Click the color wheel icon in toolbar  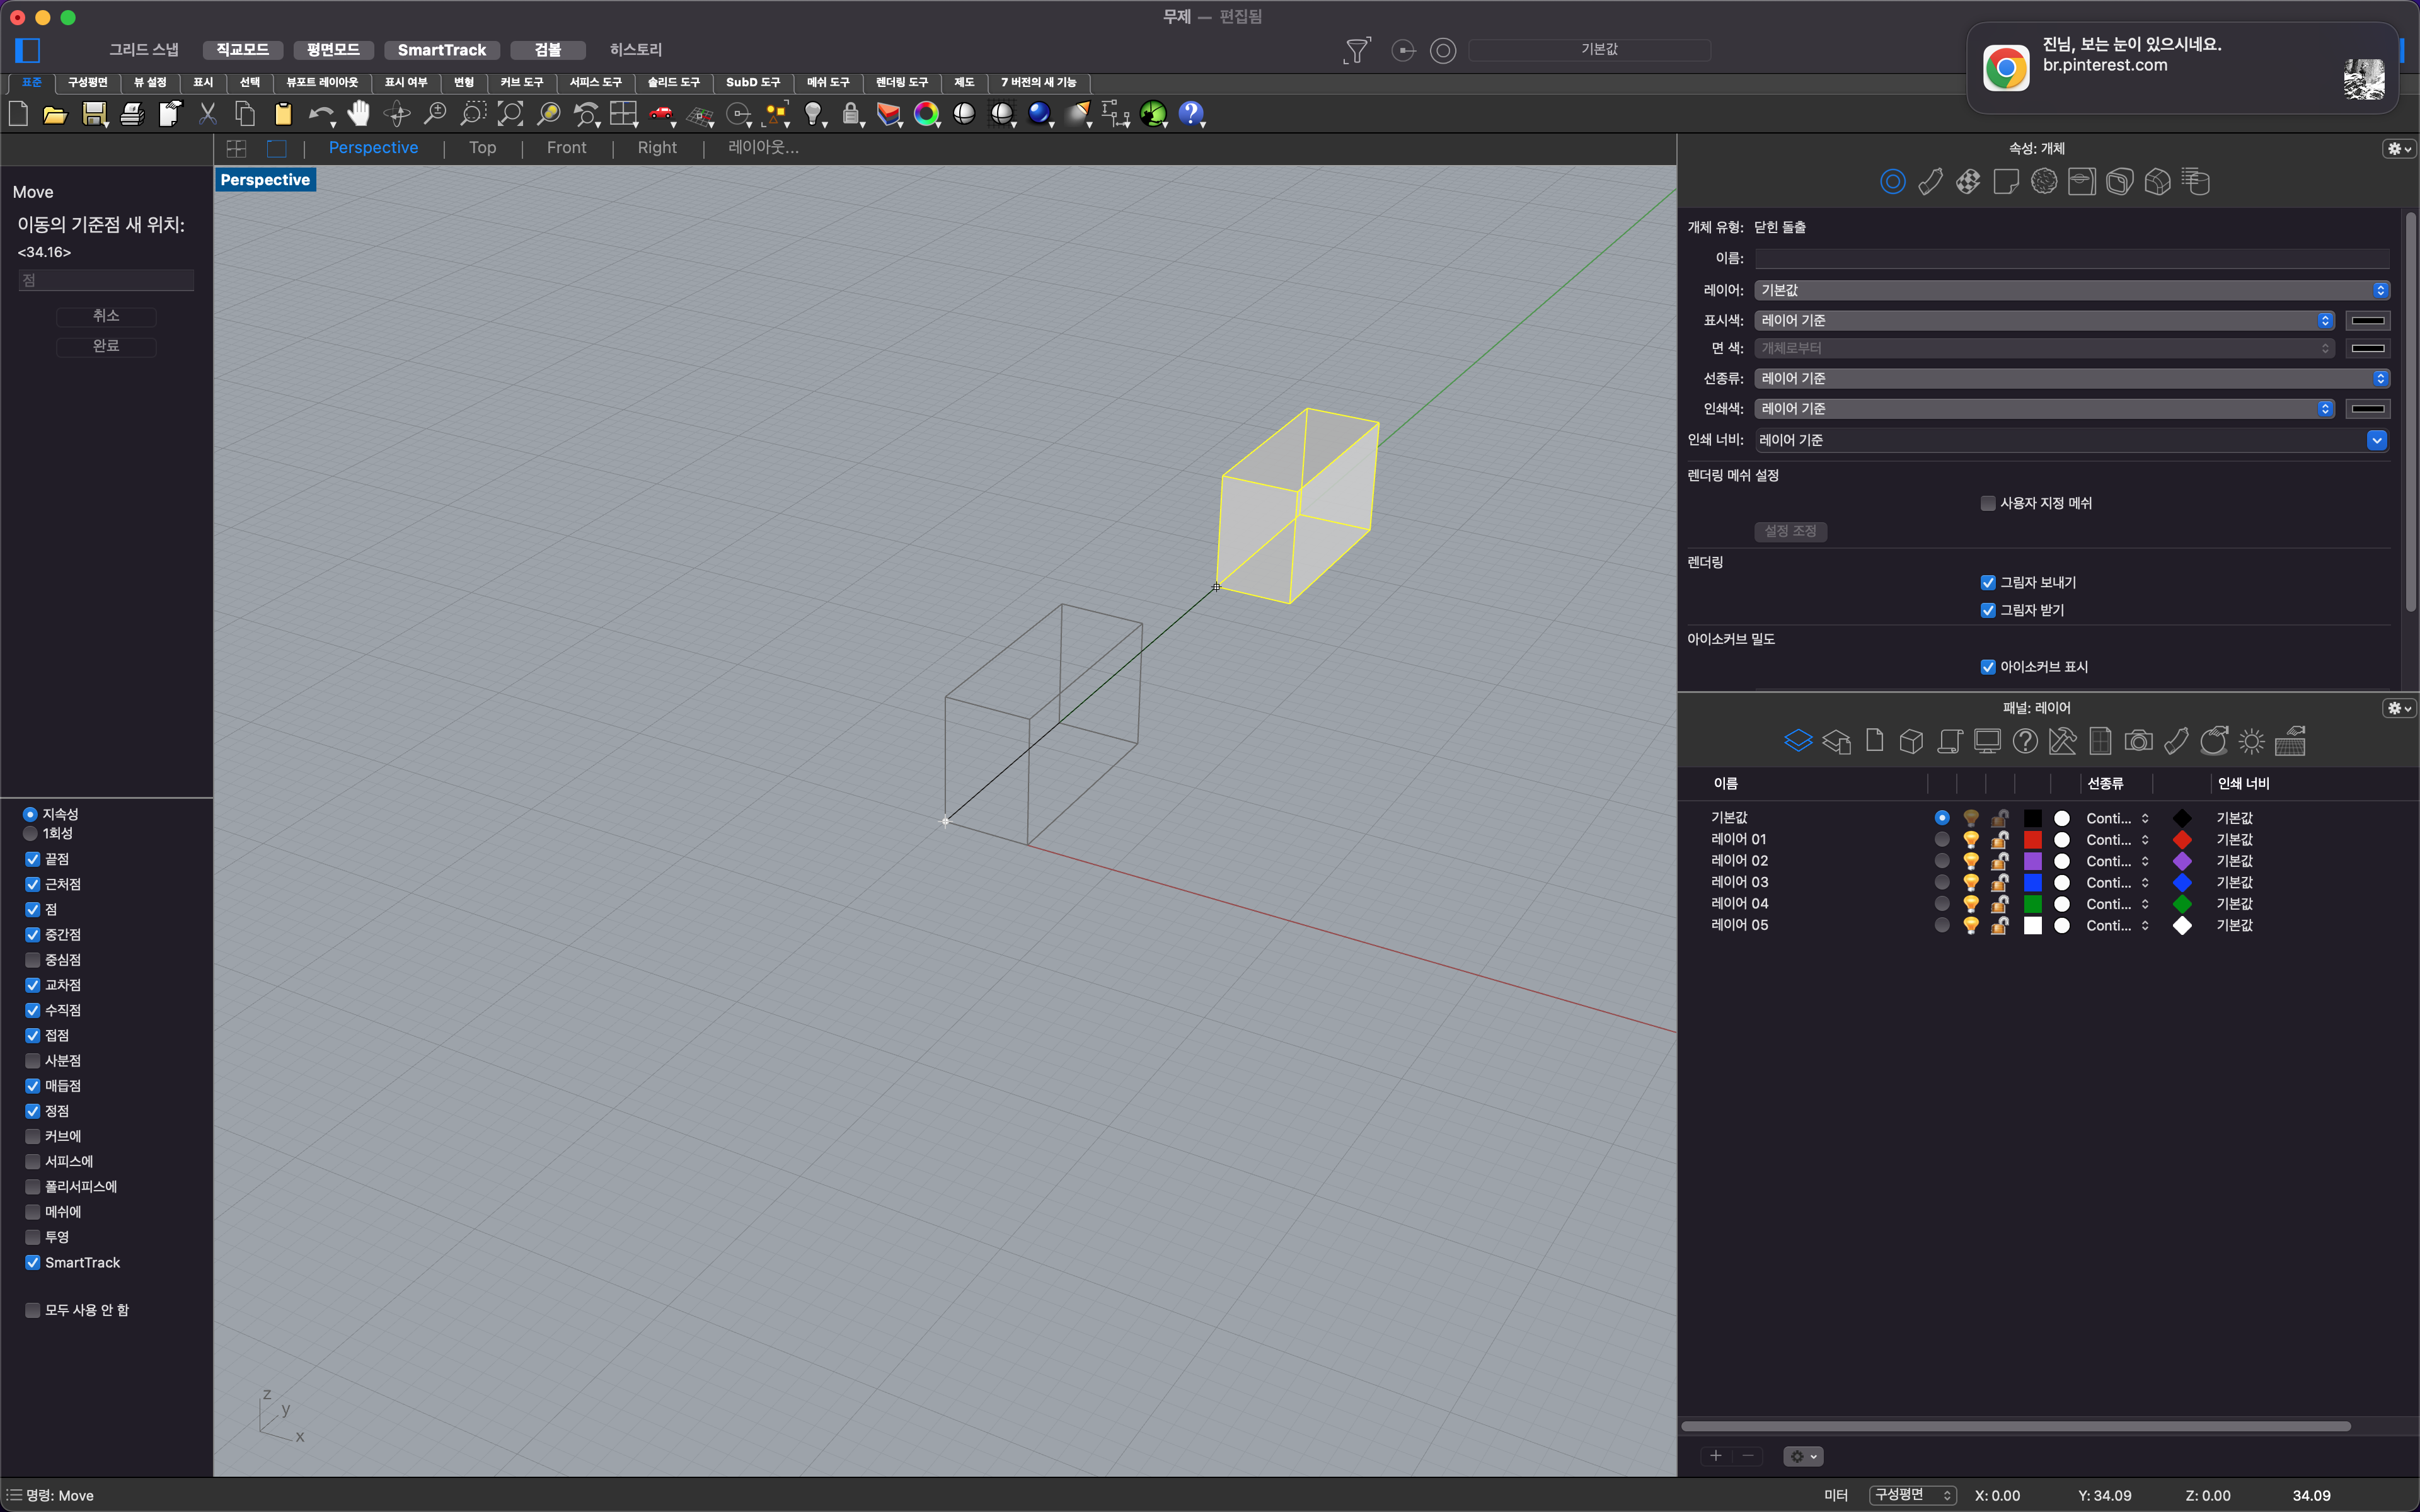(926, 114)
